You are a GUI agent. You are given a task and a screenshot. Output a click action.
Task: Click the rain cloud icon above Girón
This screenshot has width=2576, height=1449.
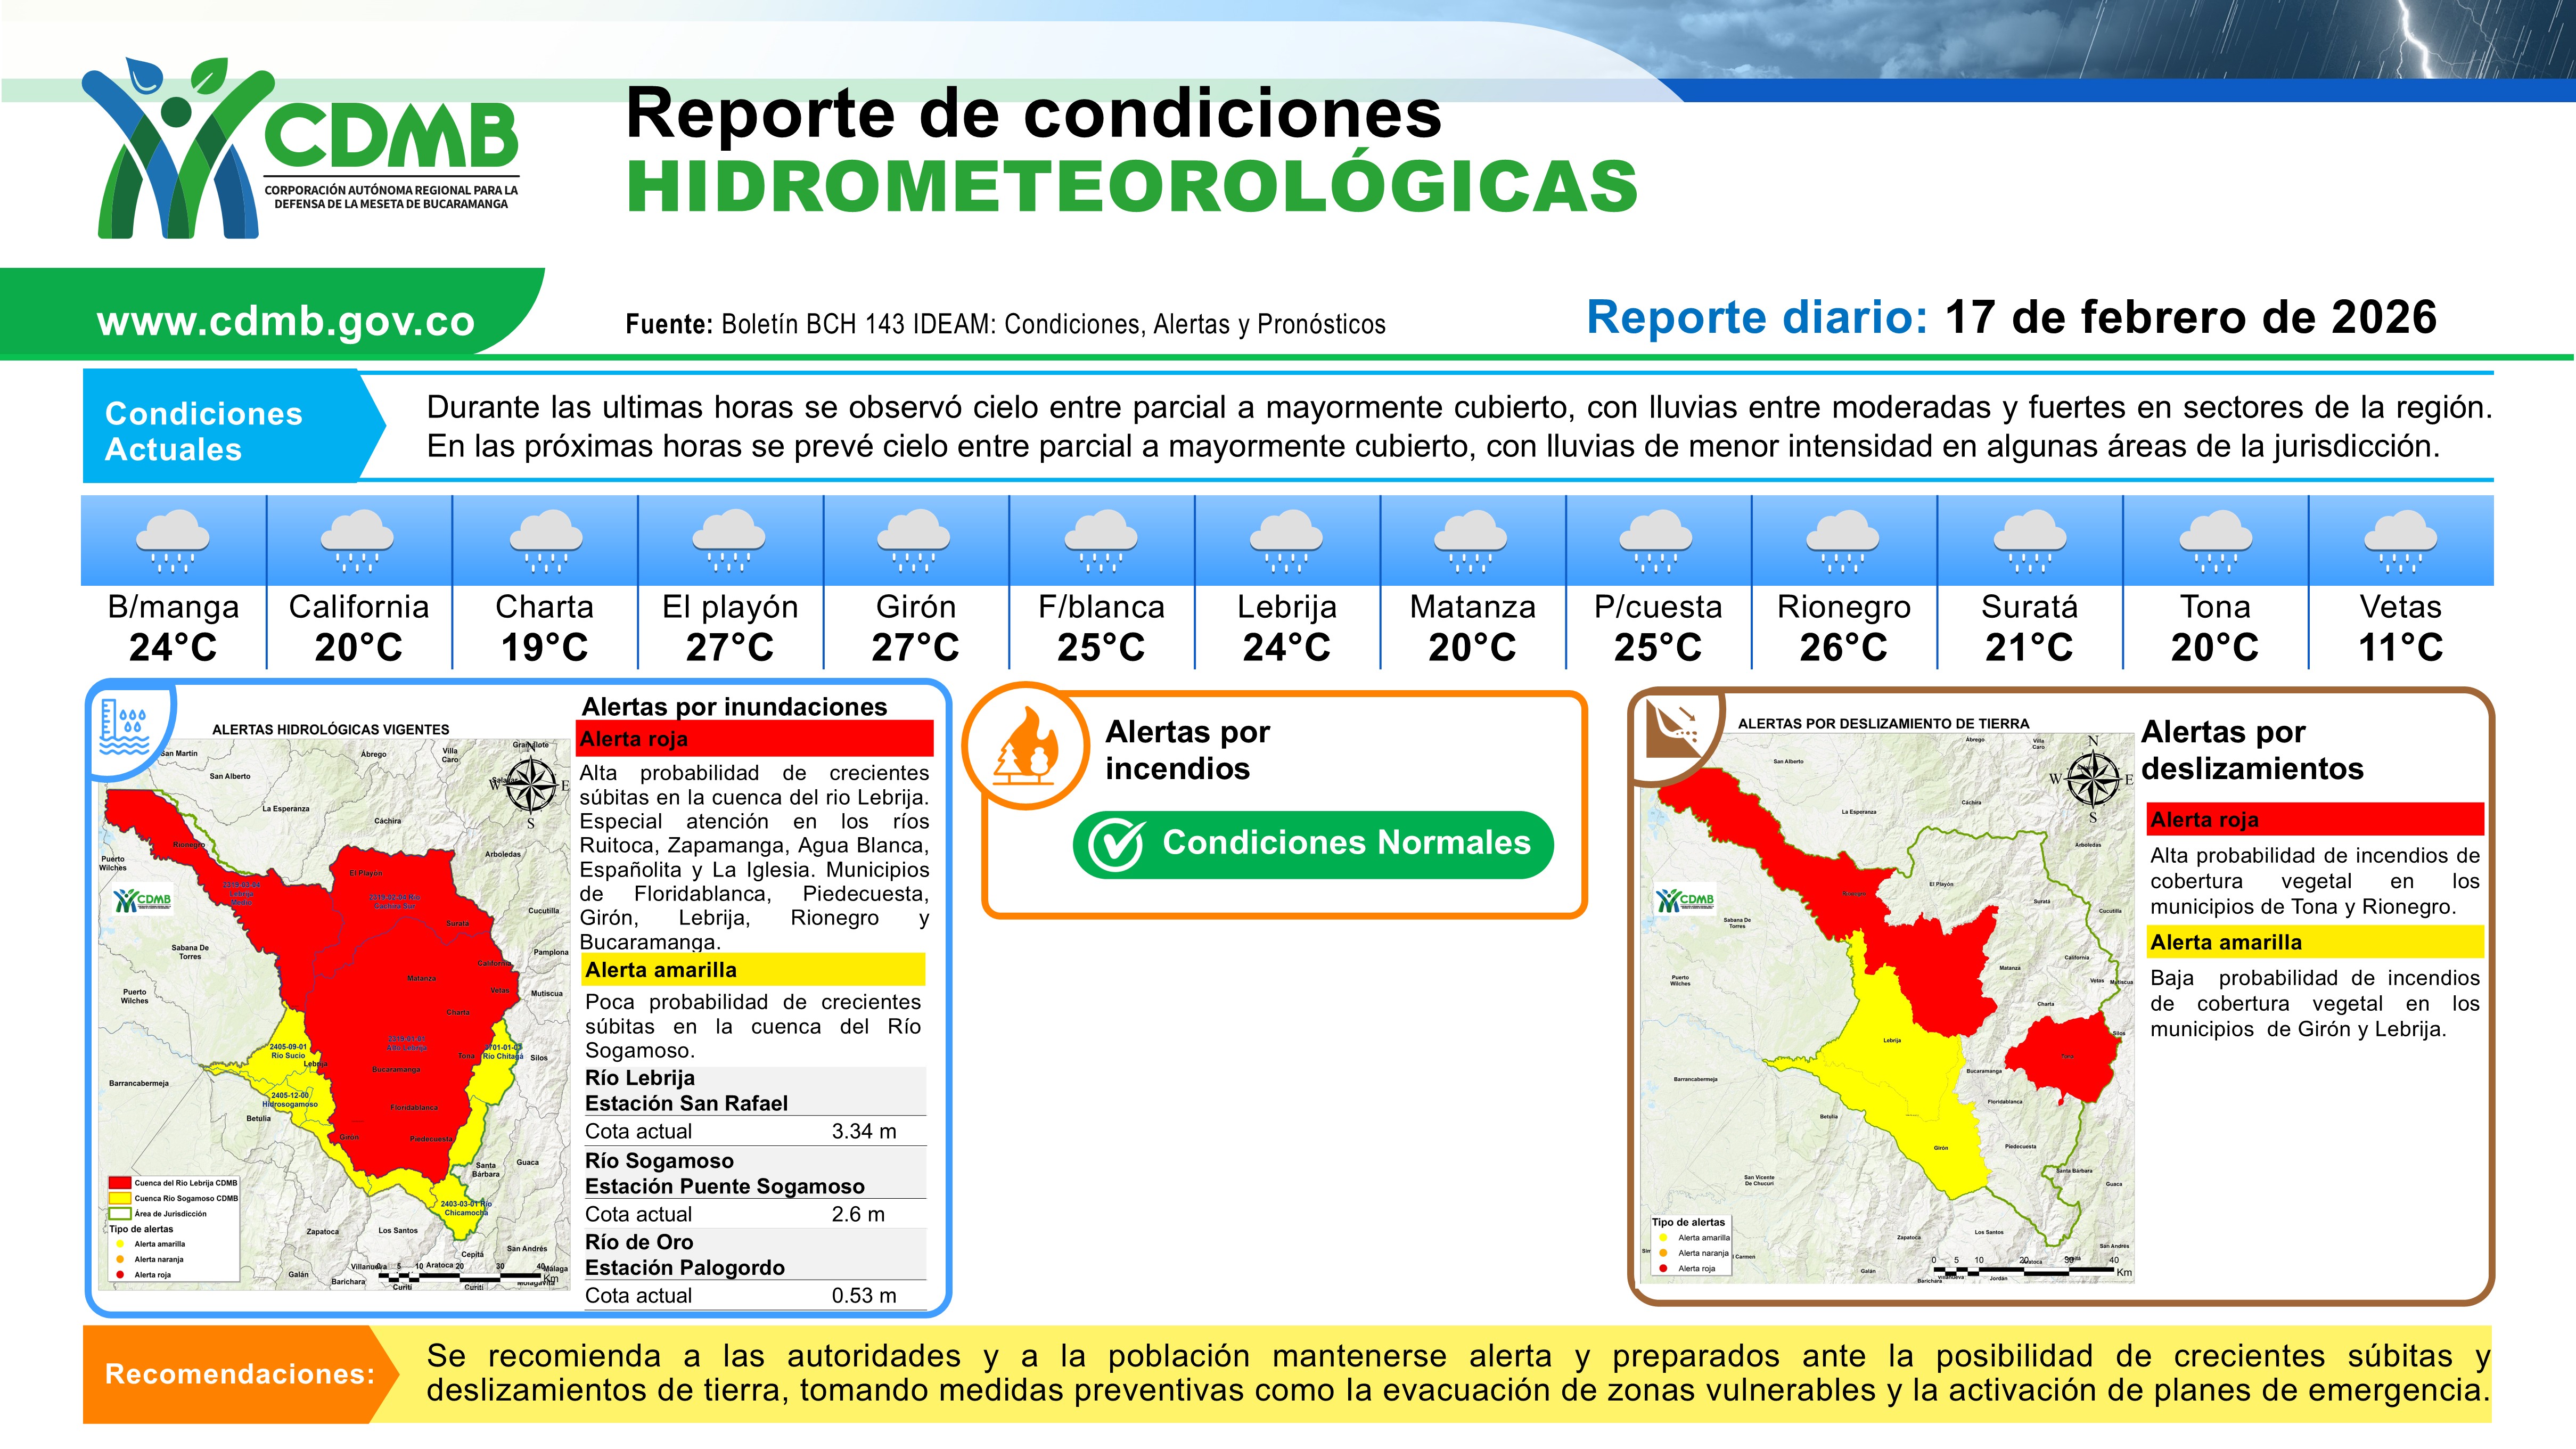[915, 541]
